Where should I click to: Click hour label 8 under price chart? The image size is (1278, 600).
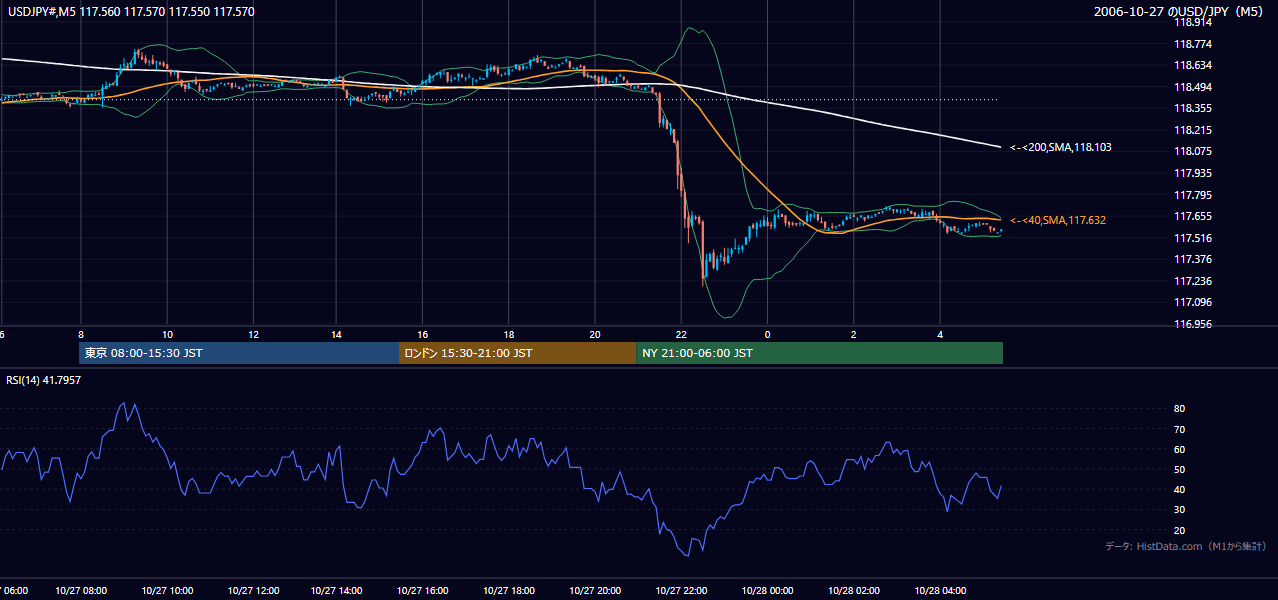[x=81, y=334]
